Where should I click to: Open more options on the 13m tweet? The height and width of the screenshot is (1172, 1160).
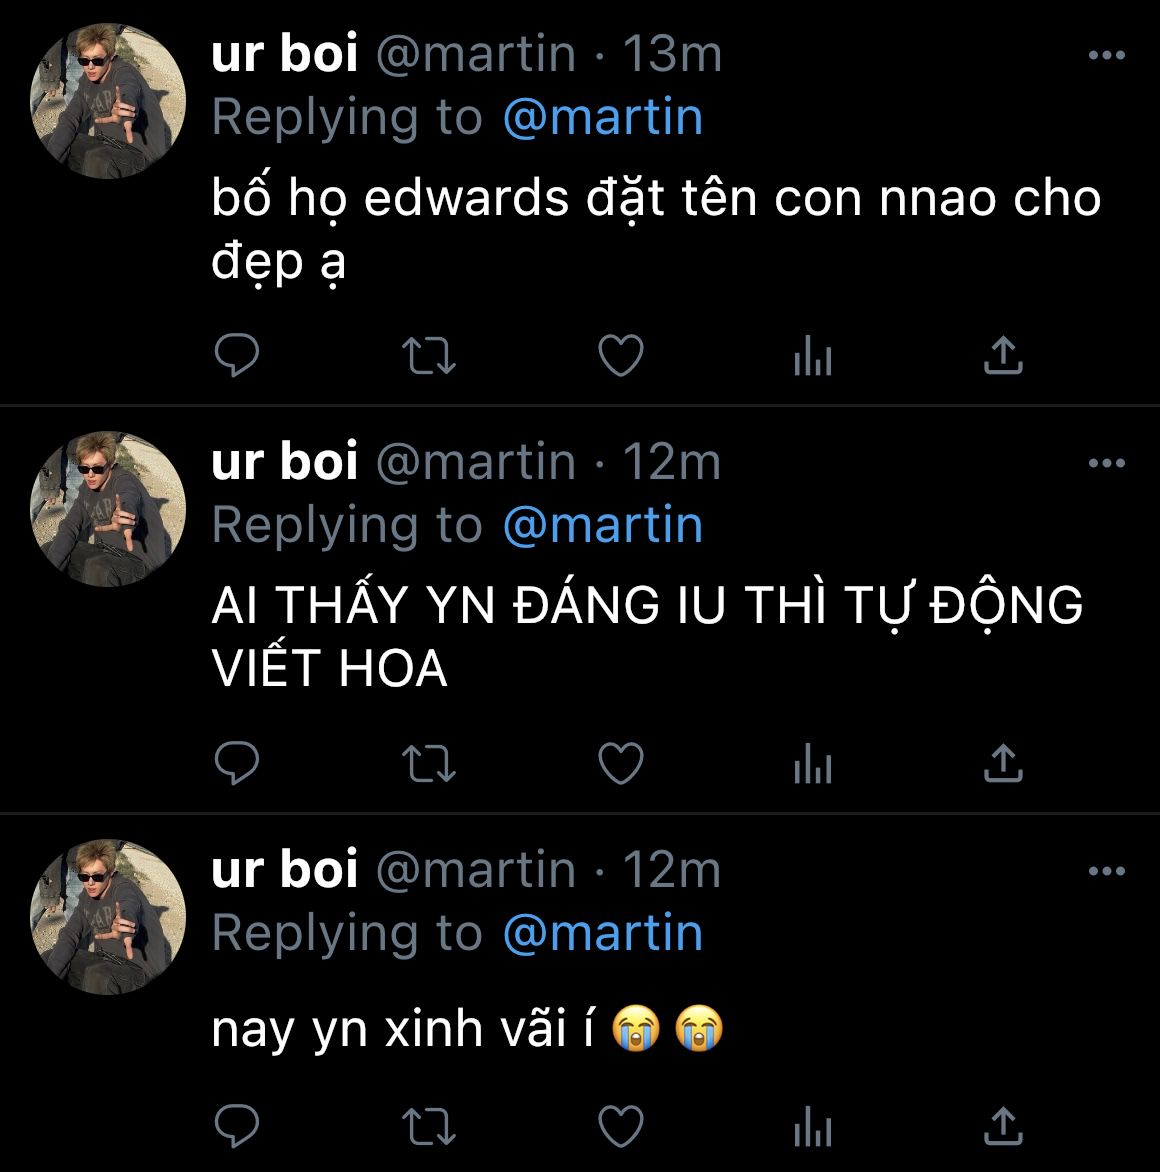[1107, 55]
